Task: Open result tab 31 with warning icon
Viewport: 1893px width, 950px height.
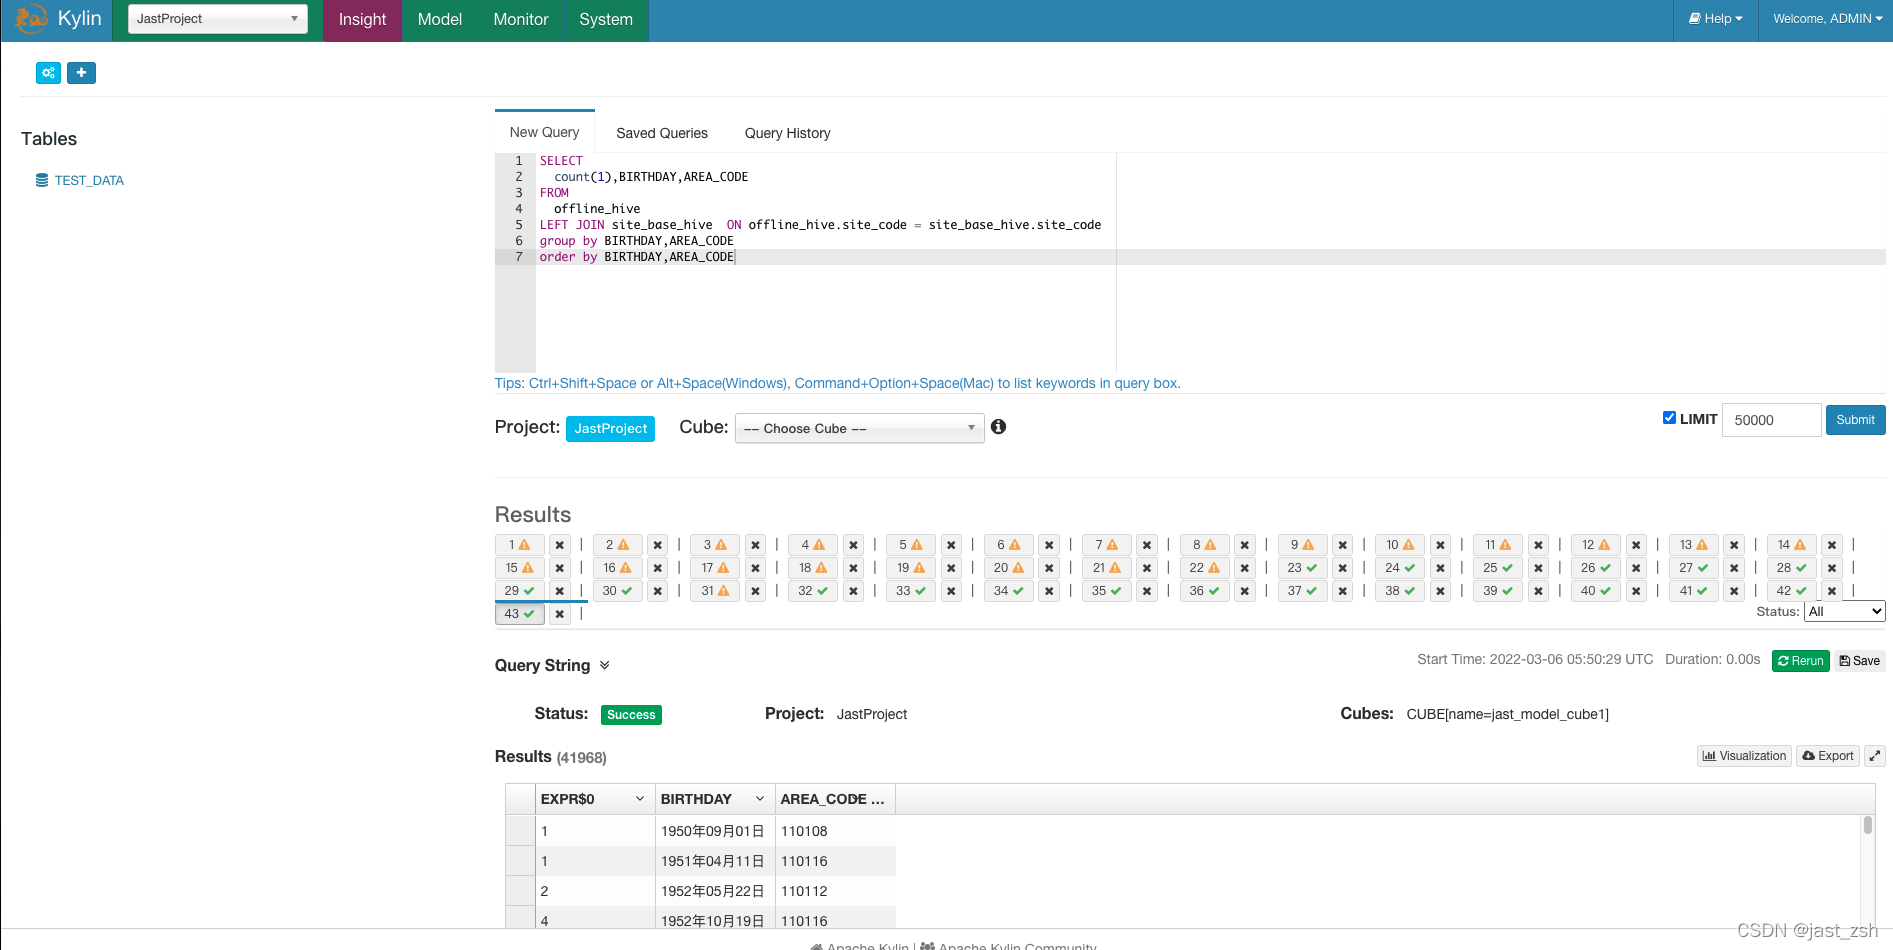Action: coord(716,591)
